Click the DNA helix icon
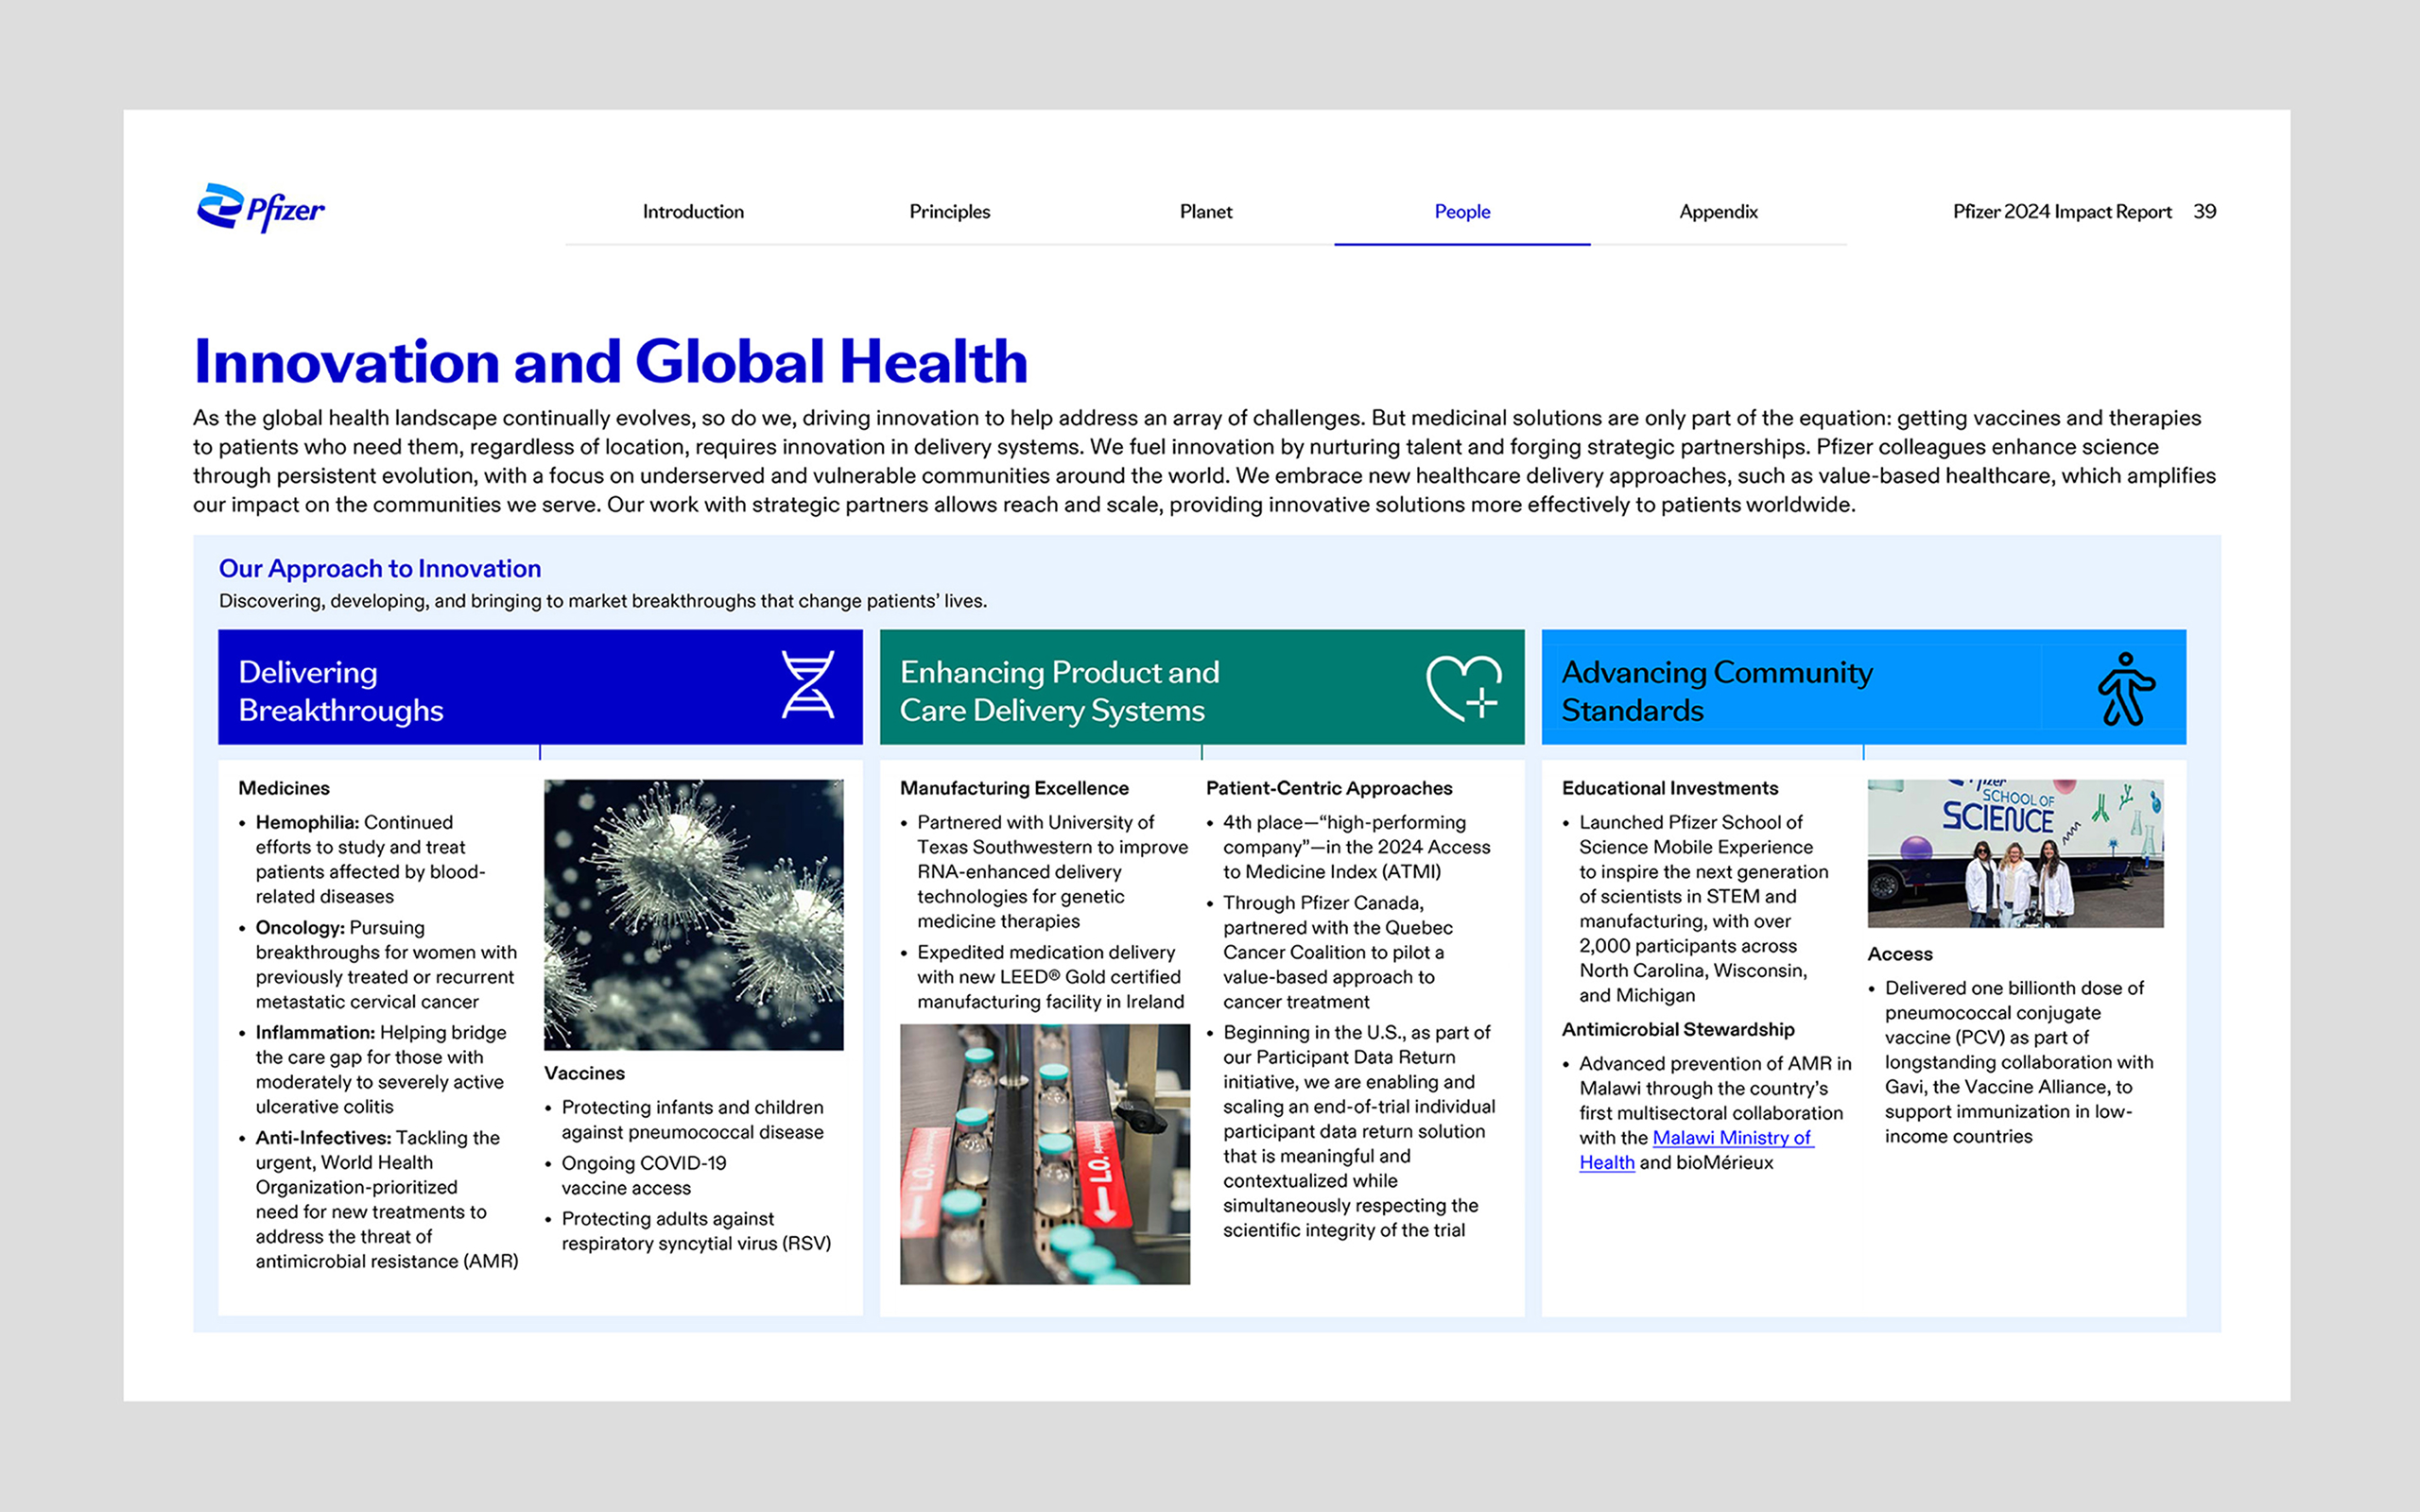 pos(807,685)
